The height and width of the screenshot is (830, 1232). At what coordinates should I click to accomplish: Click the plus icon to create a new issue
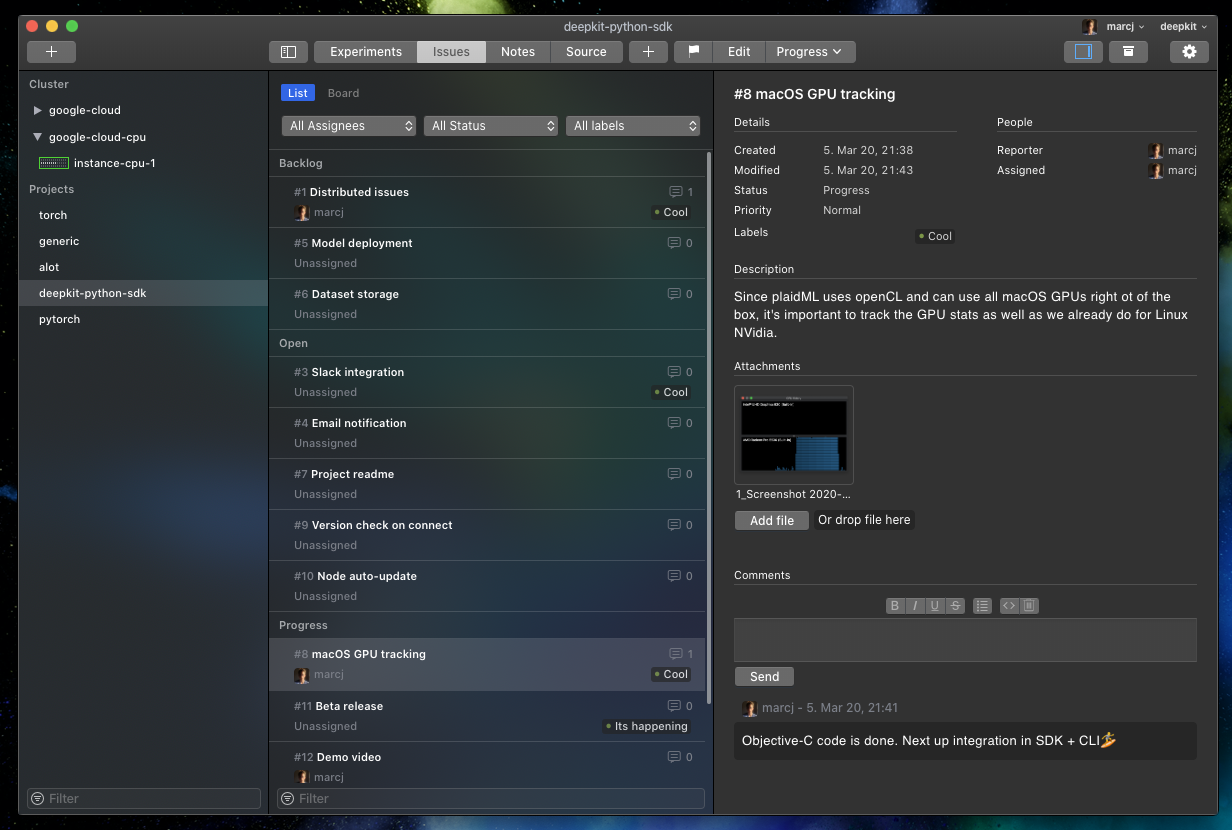648,51
